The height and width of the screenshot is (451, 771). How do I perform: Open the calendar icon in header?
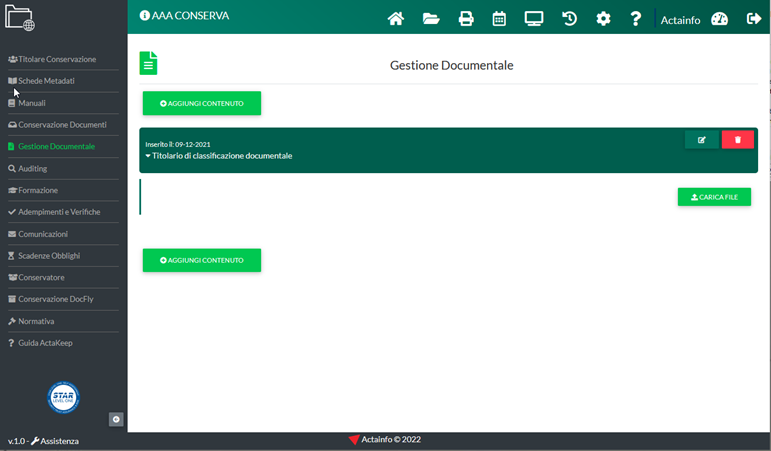pos(499,18)
